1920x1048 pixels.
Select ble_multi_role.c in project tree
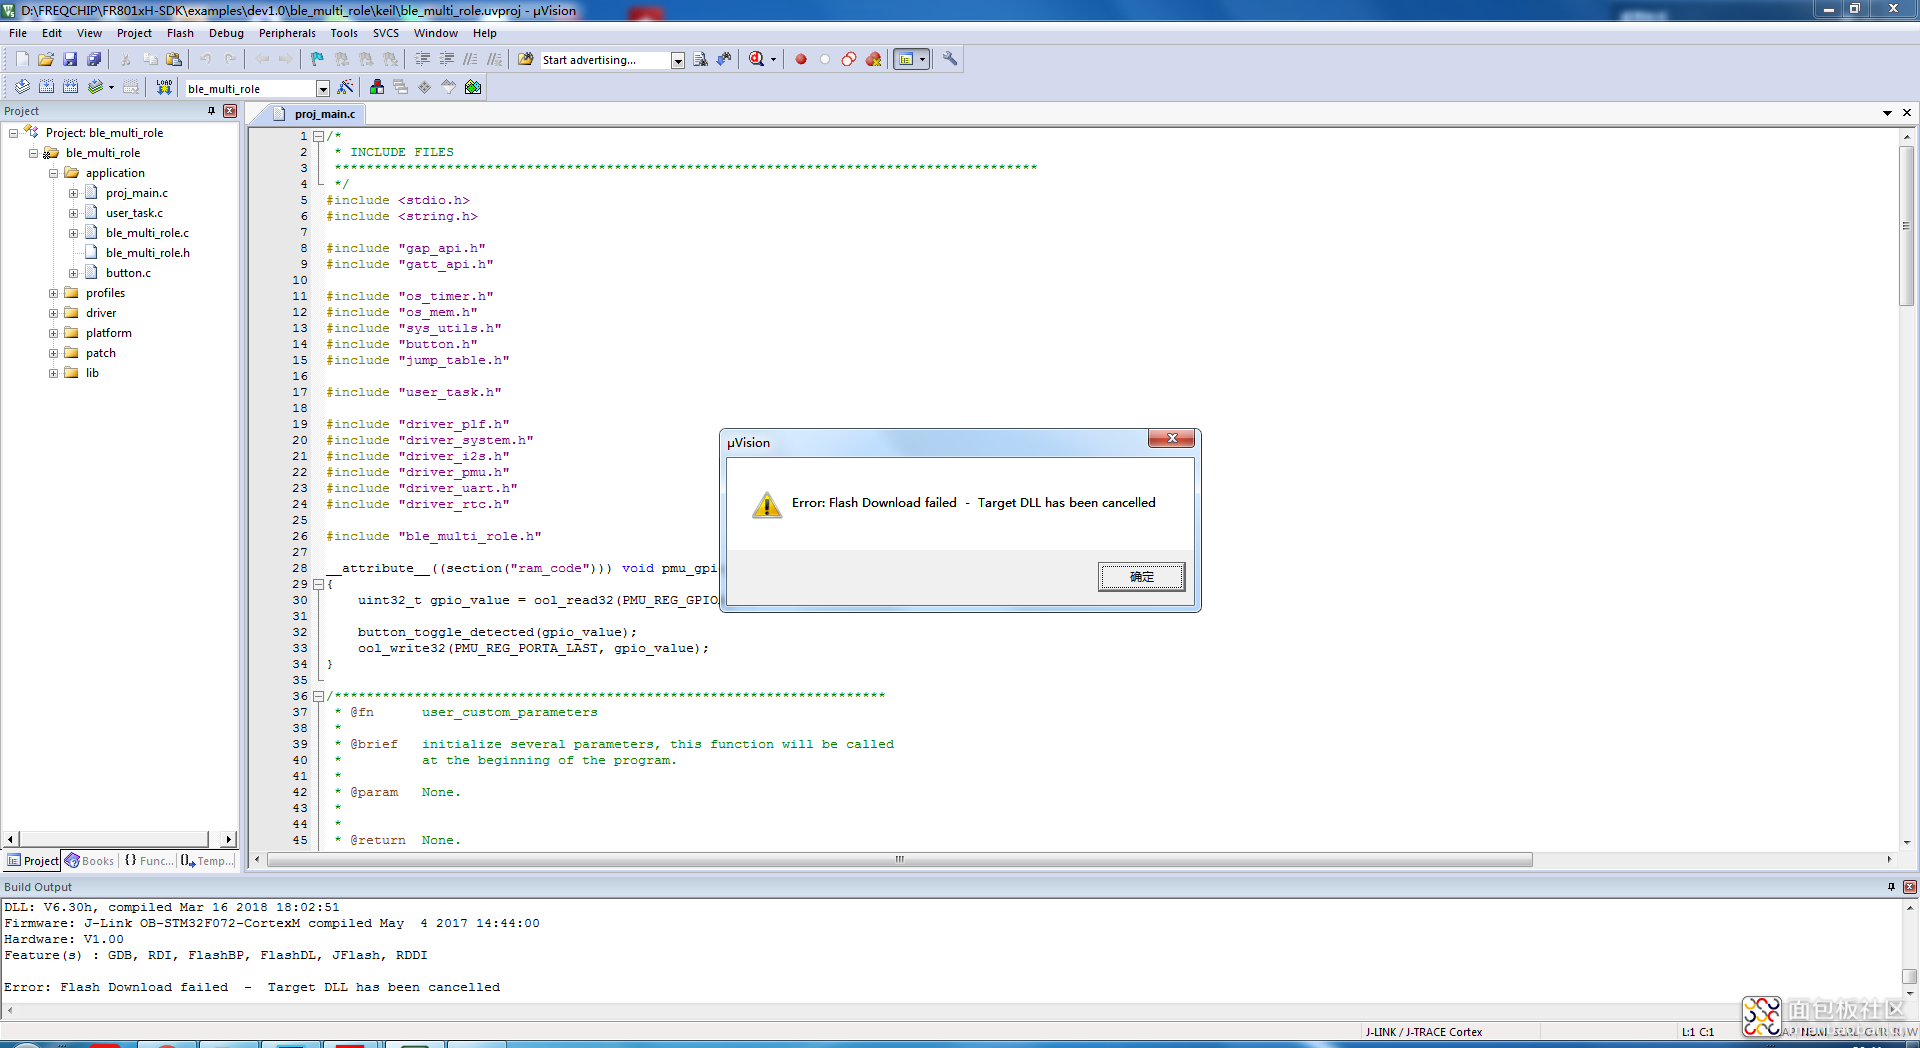(x=147, y=233)
